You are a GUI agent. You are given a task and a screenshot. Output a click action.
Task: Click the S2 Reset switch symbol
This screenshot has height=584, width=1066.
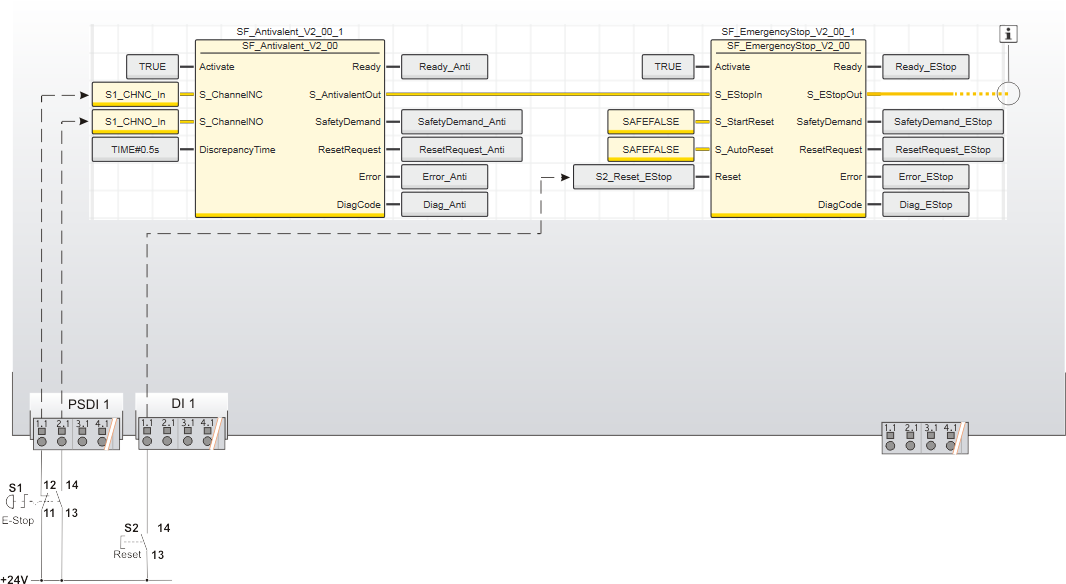point(138,541)
